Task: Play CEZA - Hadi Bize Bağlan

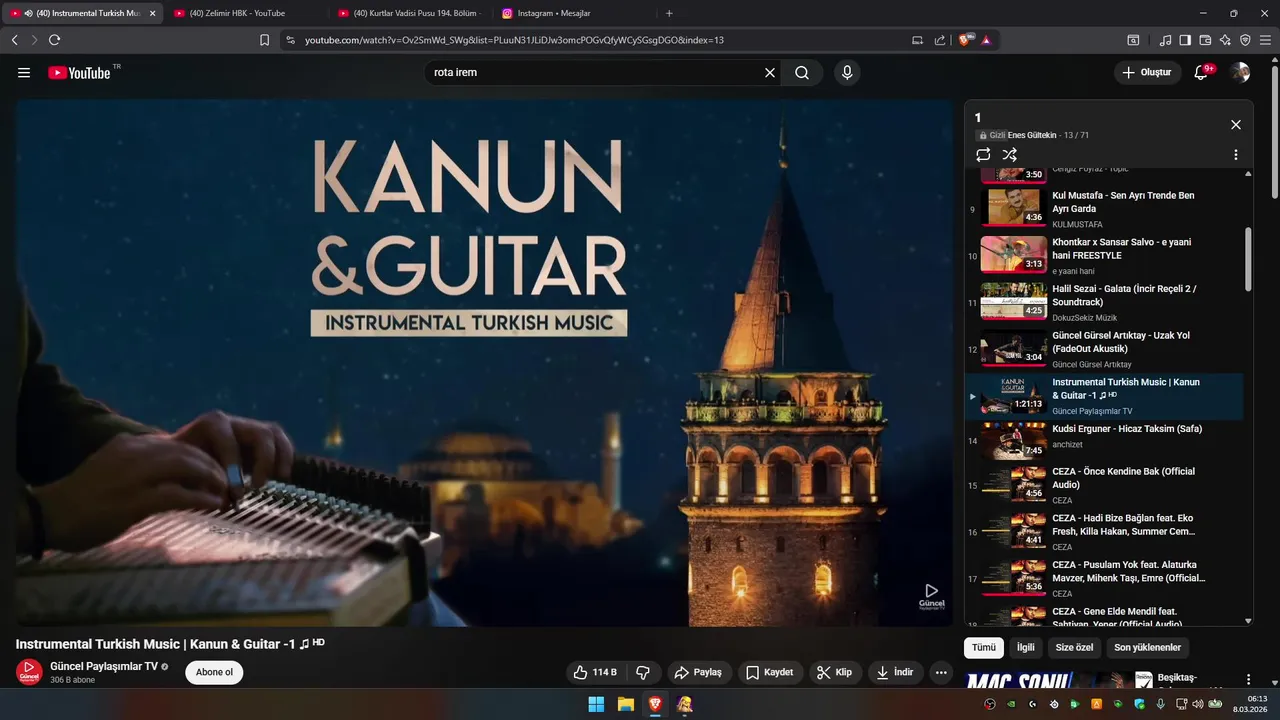Action: (x=1104, y=532)
